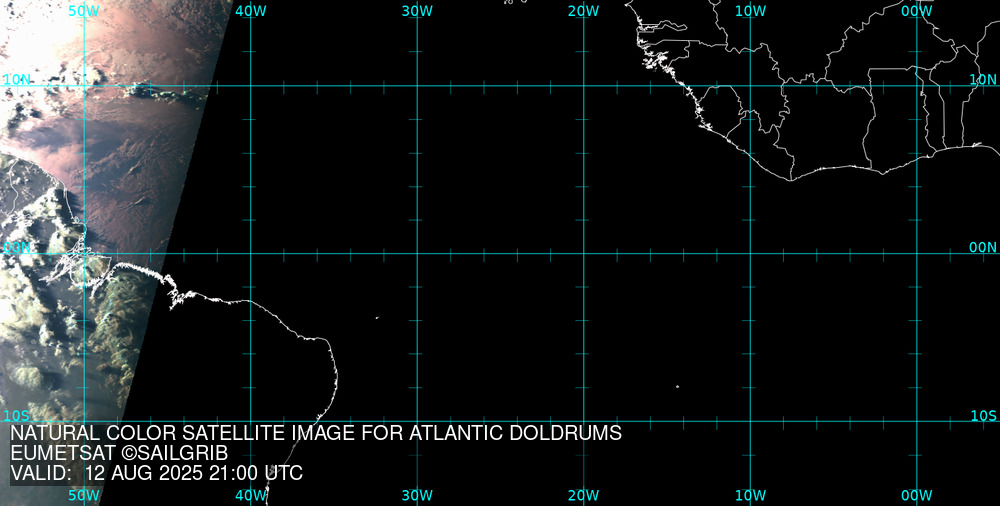The width and height of the screenshot is (1000, 506).
Task: Click the 10S latitude label on the right side
Action: click(x=983, y=416)
